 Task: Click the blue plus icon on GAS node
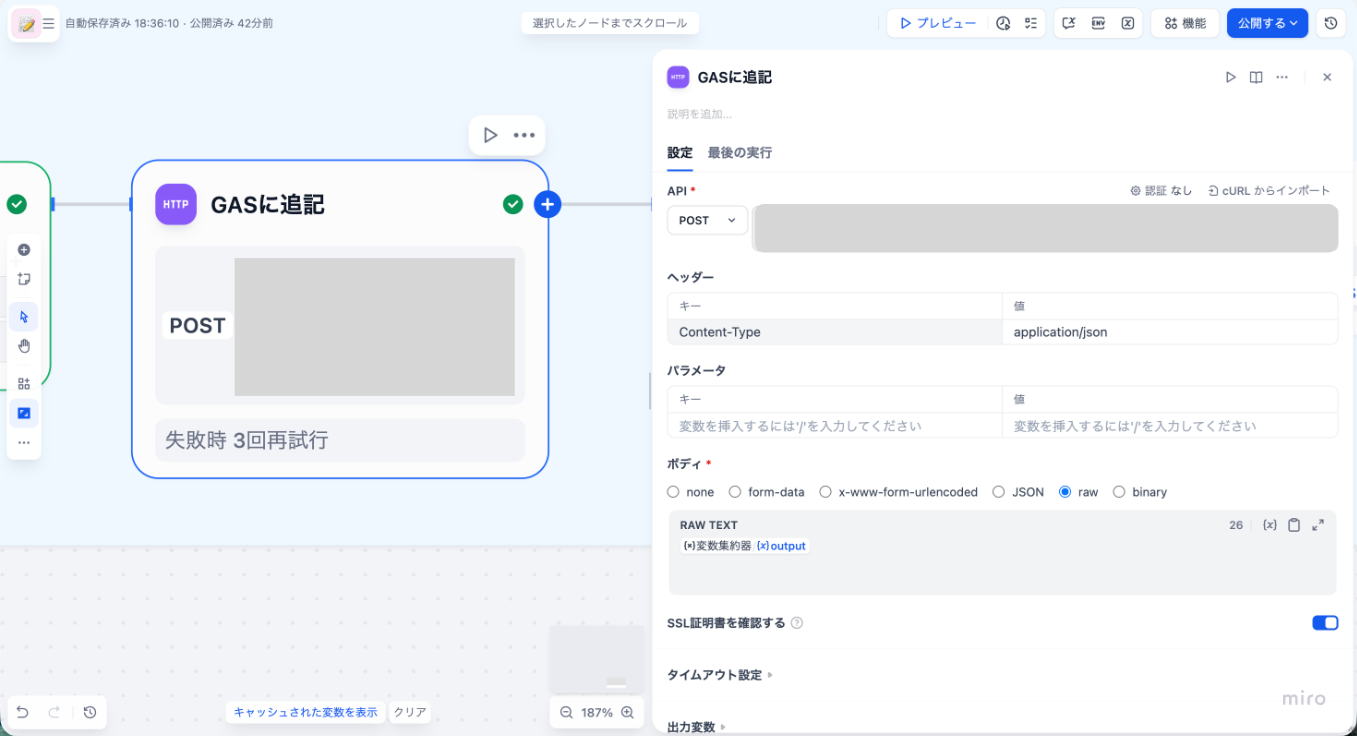pyautogui.click(x=547, y=205)
